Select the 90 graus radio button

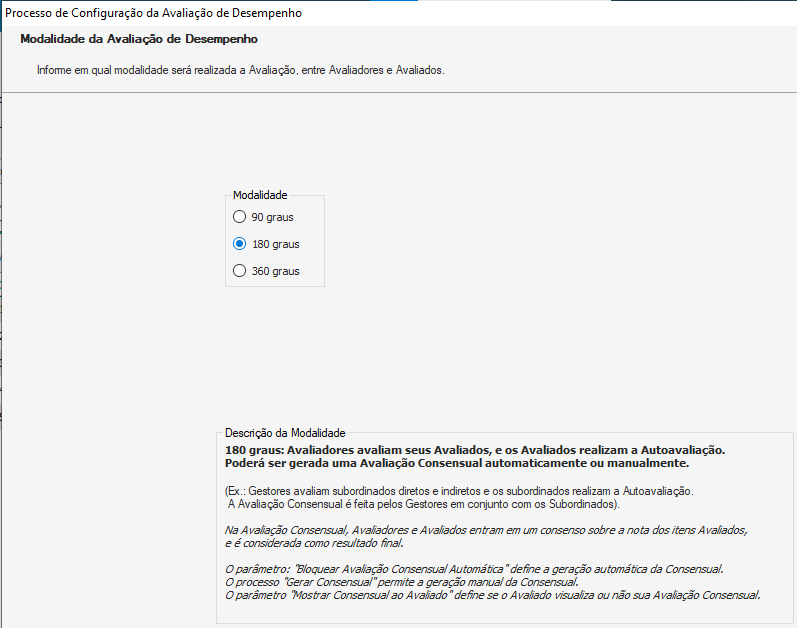(x=239, y=217)
